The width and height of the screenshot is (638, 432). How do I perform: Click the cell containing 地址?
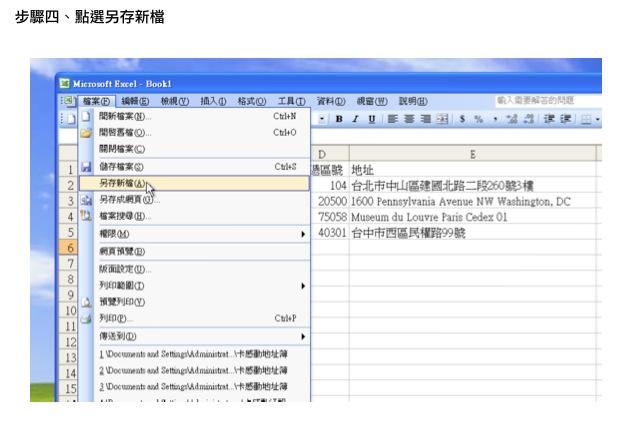click(x=472, y=170)
